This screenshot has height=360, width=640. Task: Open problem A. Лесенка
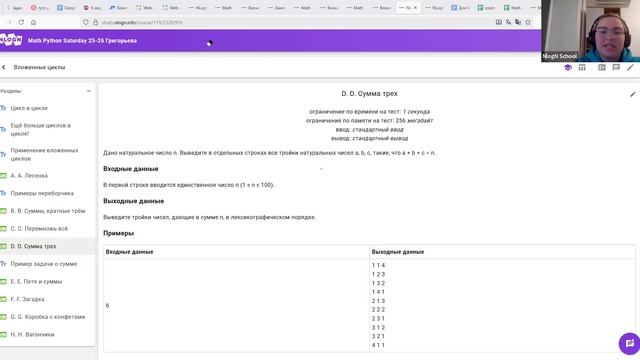pos(29,176)
